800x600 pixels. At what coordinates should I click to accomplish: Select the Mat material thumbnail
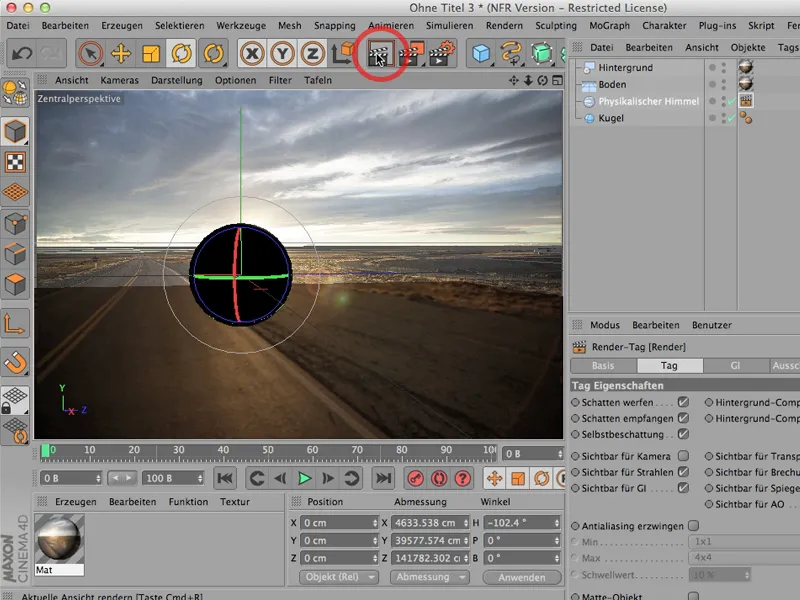click(x=59, y=539)
